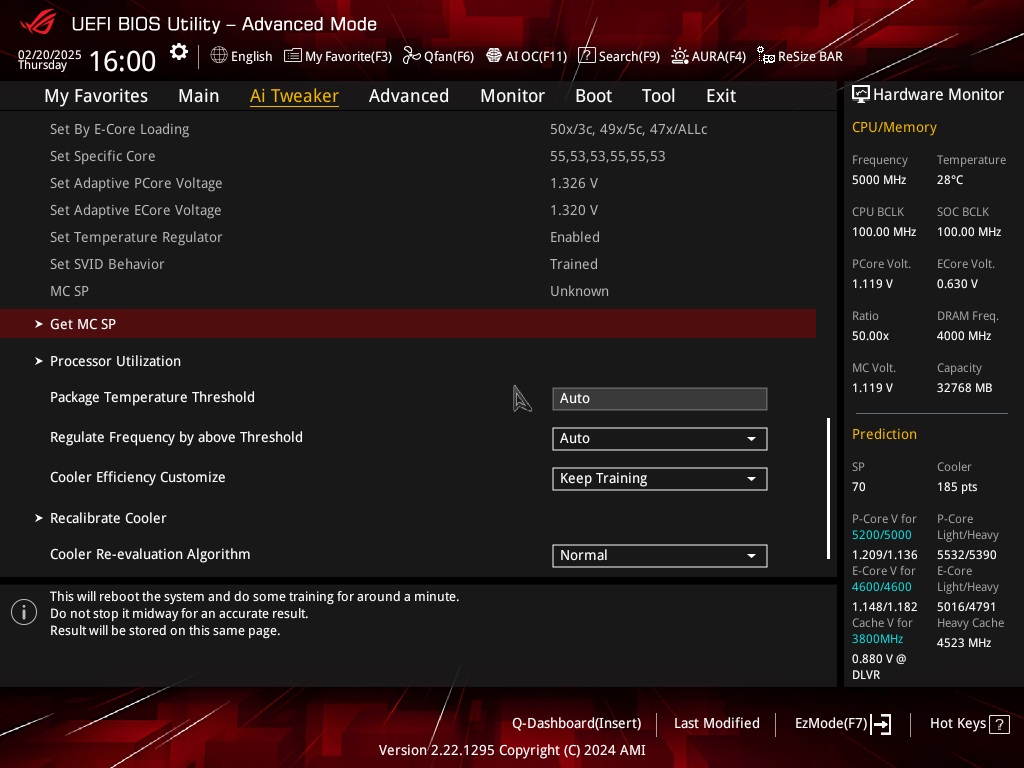Open Q-Dashboard(Insert)
1024x768 pixels.
(x=576, y=723)
